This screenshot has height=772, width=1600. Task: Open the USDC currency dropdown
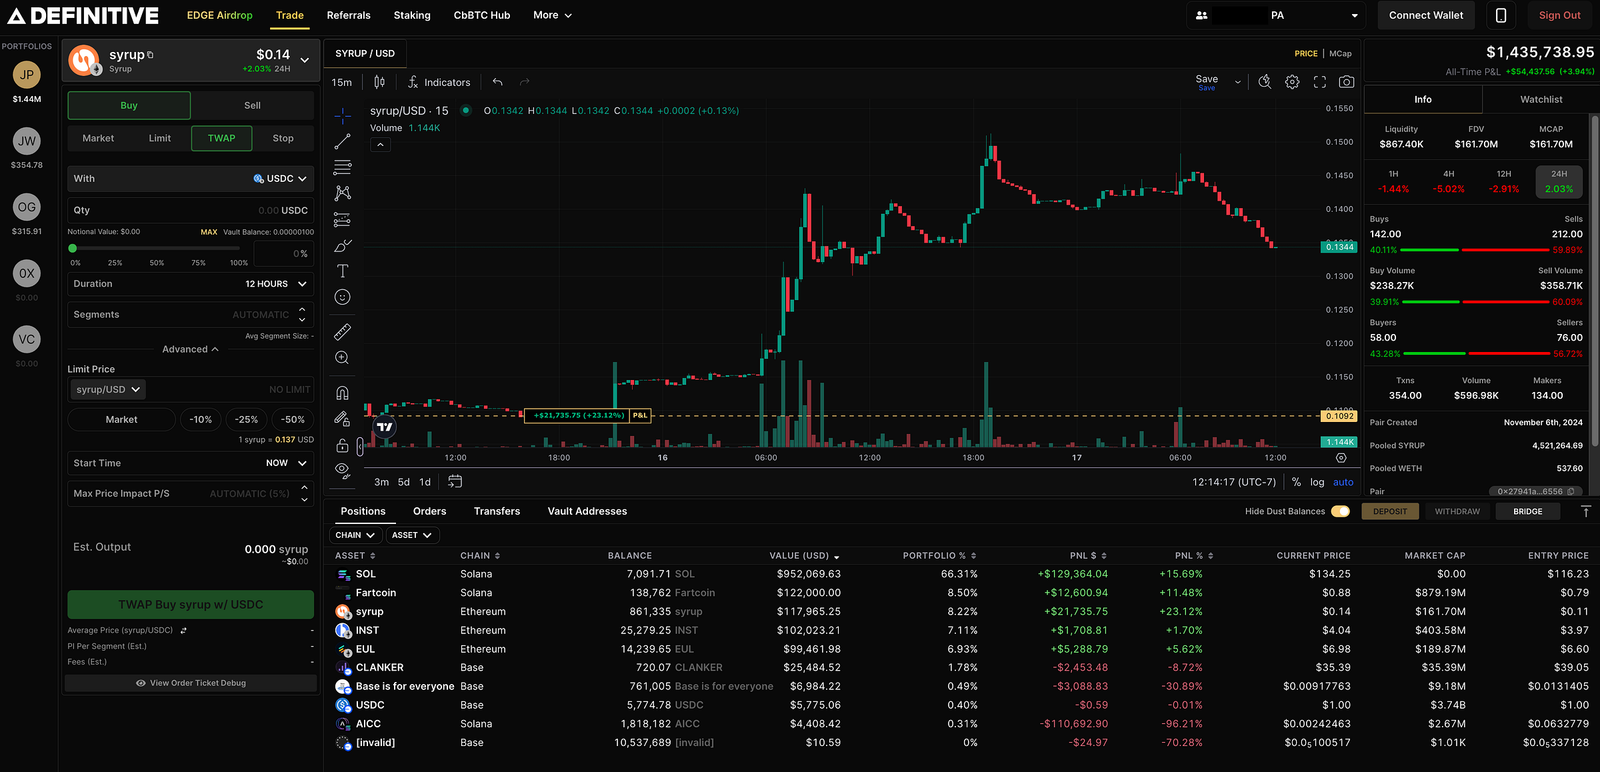pos(280,178)
